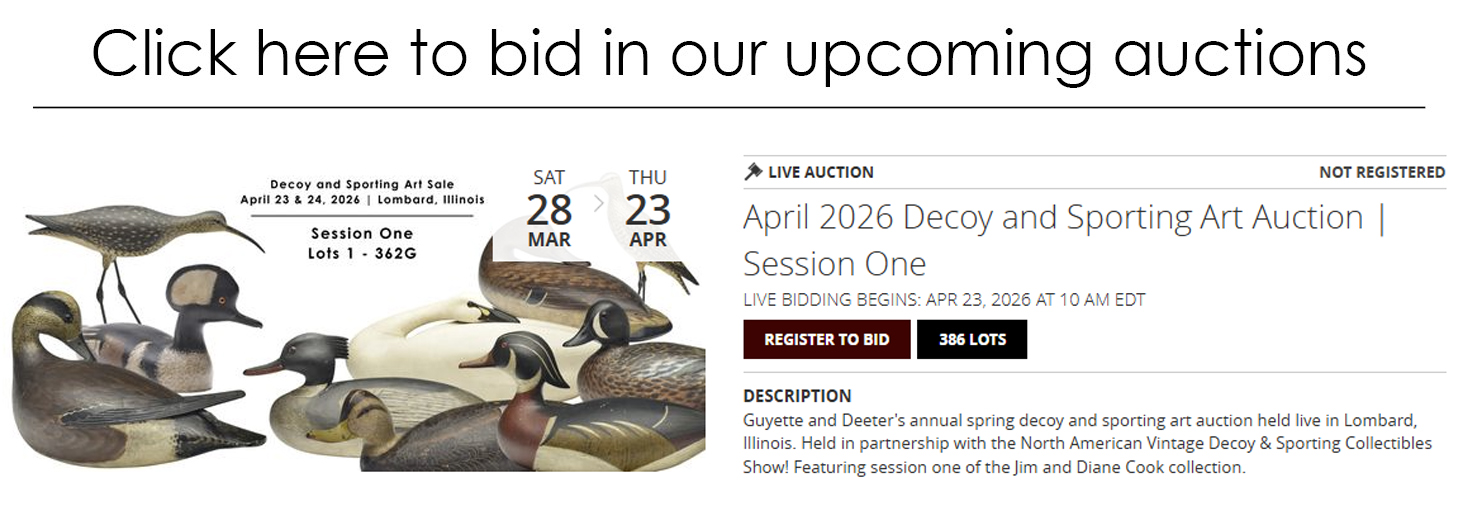Click the yellow-billed mallard hen decoy
The height and width of the screenshot is (521, 1458).
click(390, 428)
